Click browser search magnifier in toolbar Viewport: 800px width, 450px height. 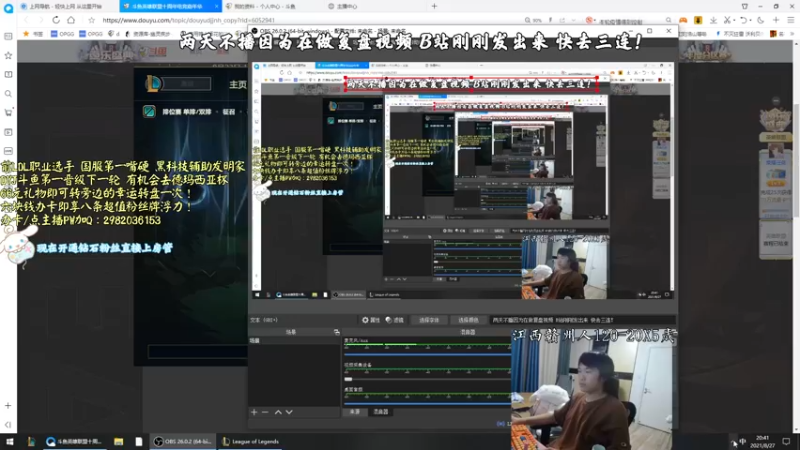pyautogui.click(x=668, y=20)
